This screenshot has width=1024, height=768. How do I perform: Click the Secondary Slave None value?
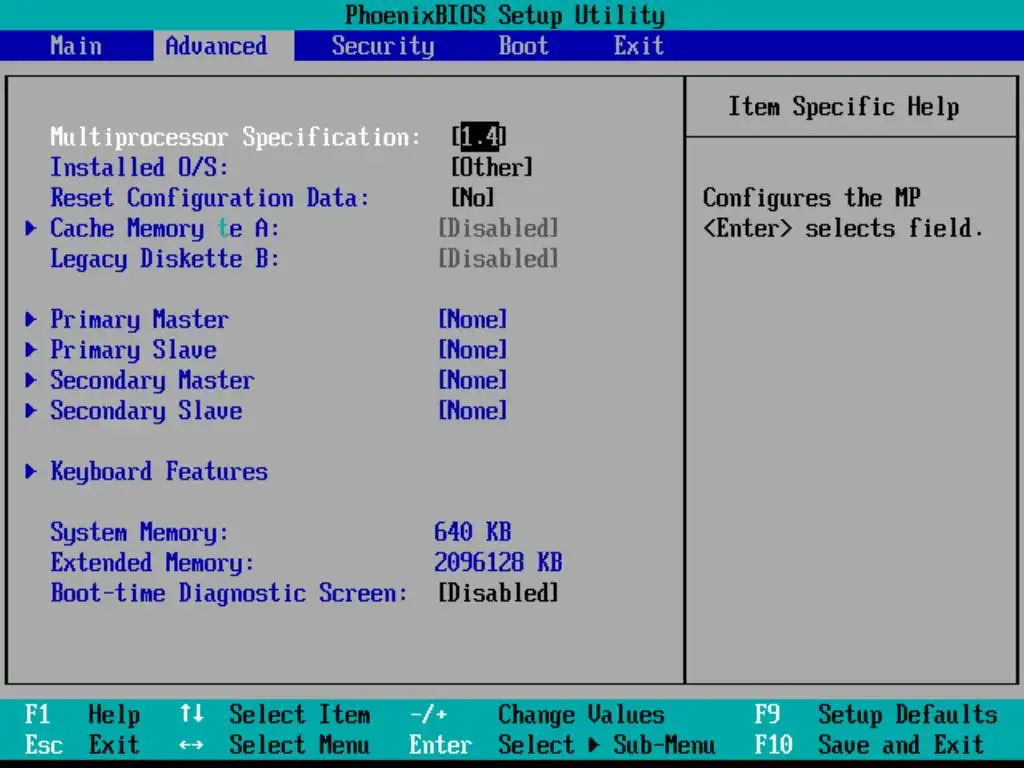pos(473,411)
